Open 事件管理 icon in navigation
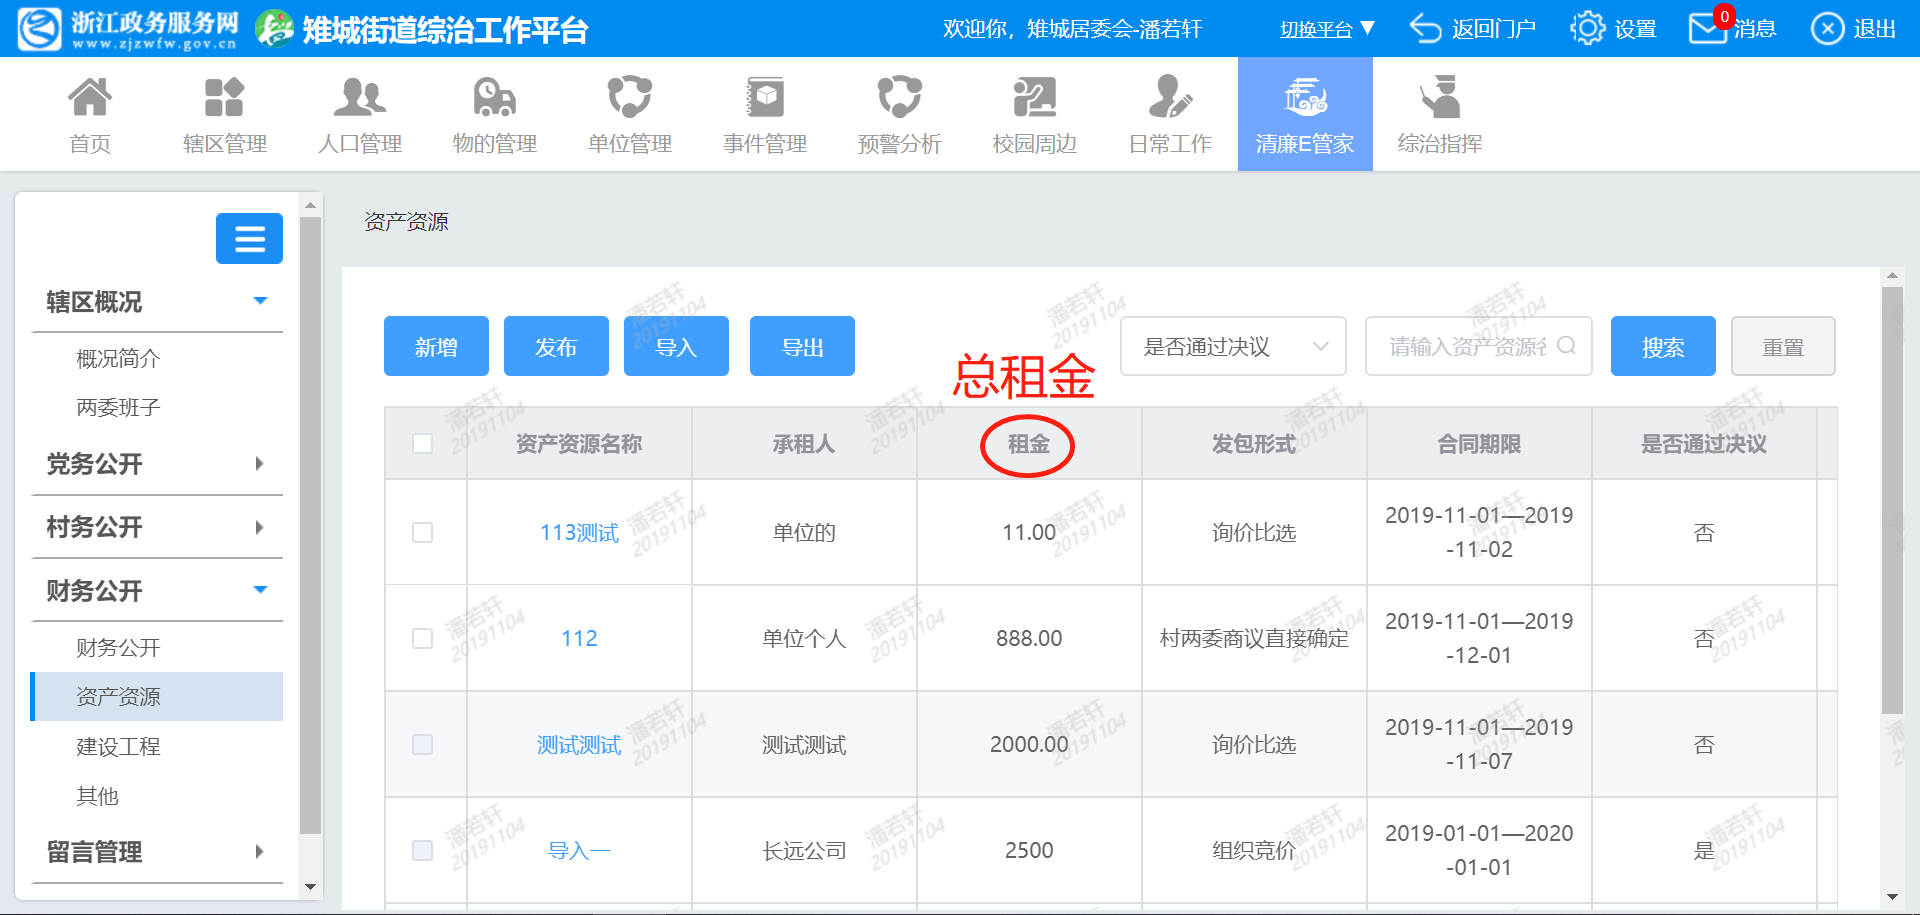This screenshot has height=915, width=1920. (765, 98)
